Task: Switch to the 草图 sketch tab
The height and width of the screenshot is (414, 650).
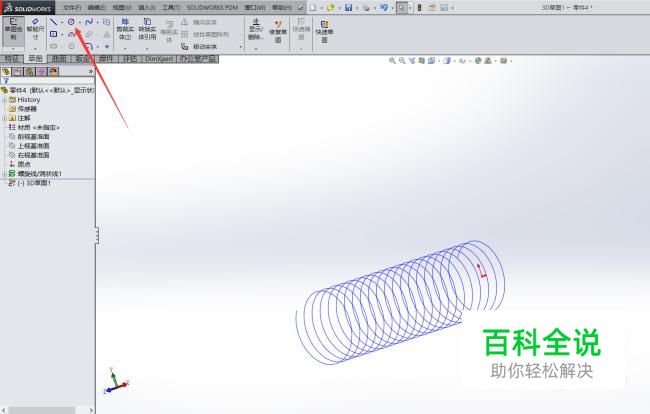Action: click(x=35, y=59)
